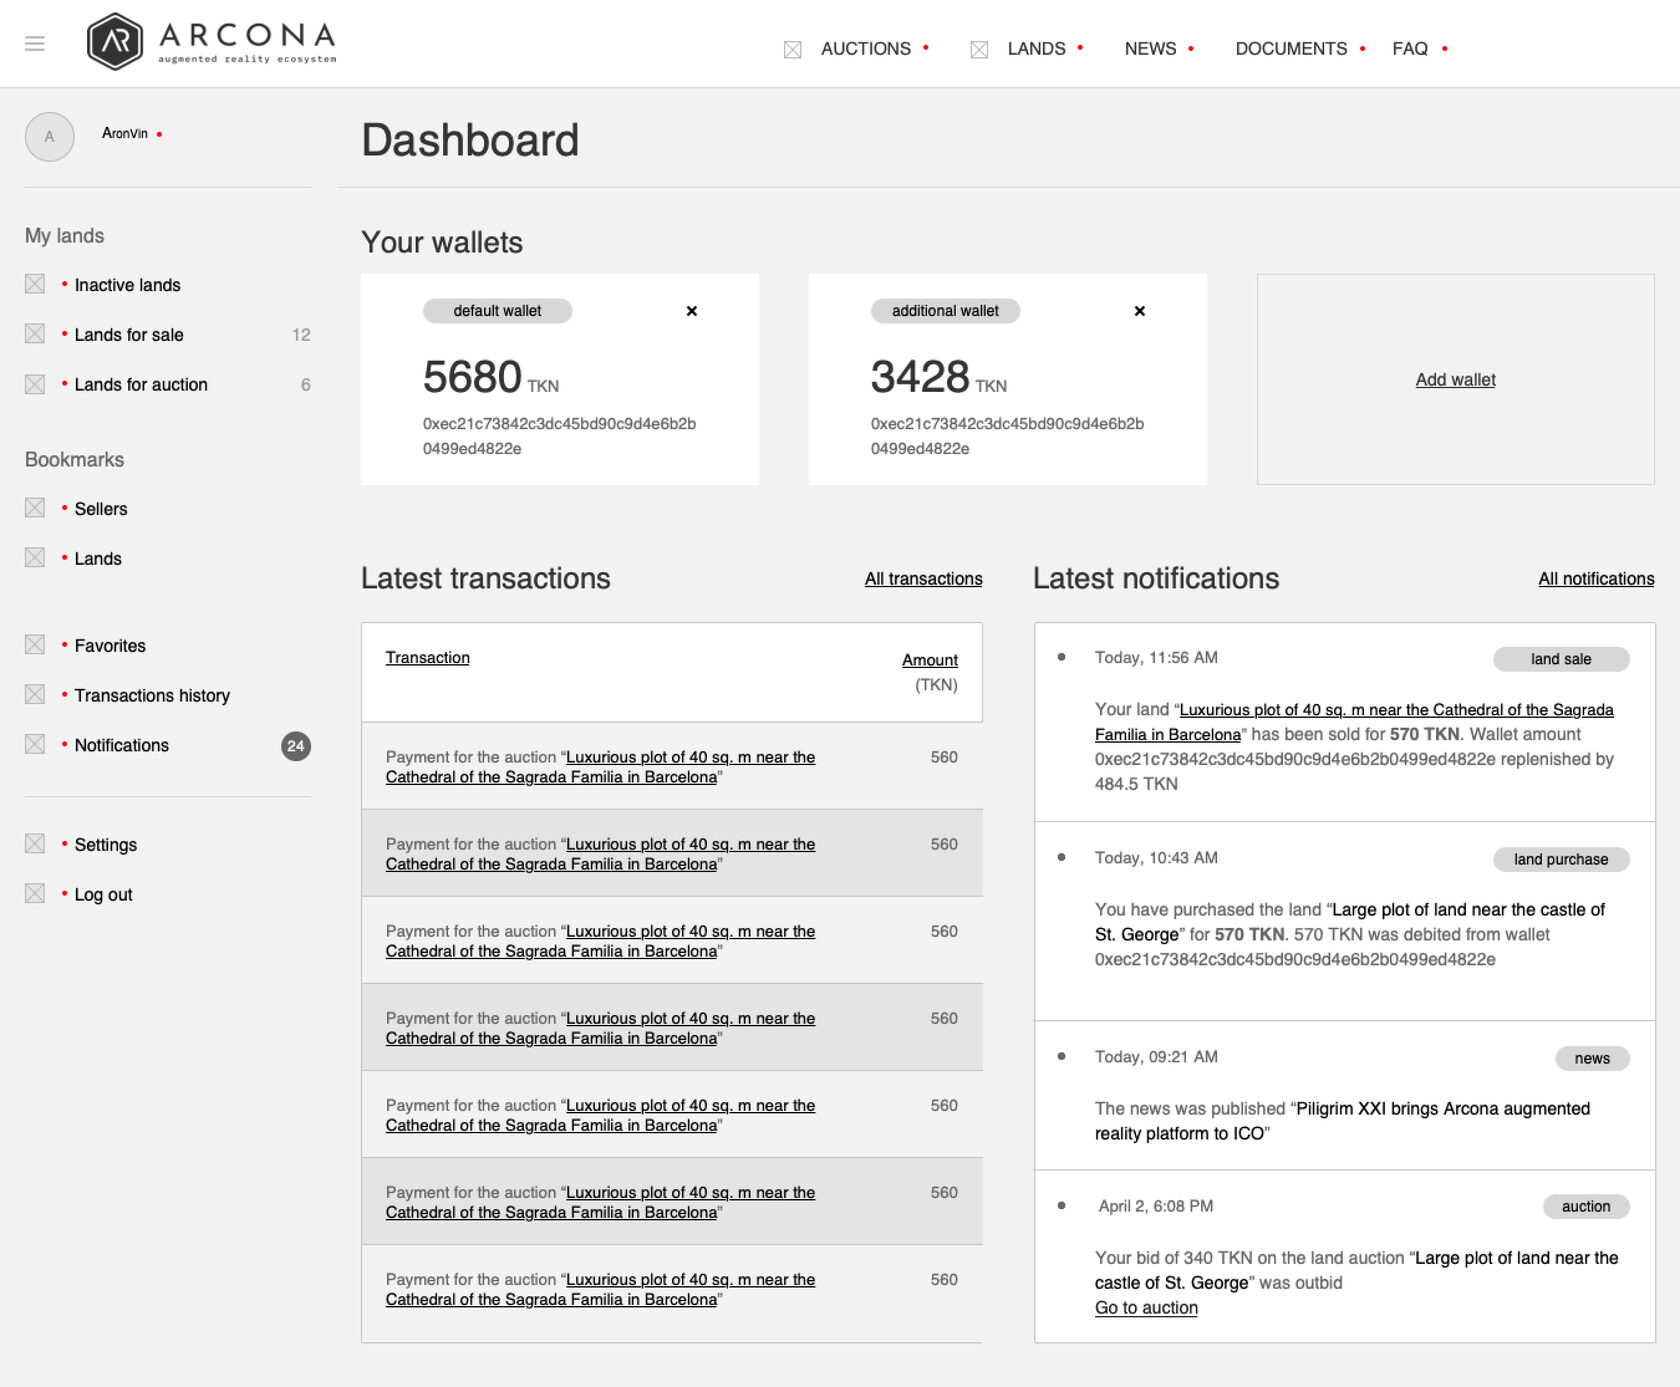Click the AronVin user avatar
Viewport: 1680px width, 1387px height.
click(50, 137)
